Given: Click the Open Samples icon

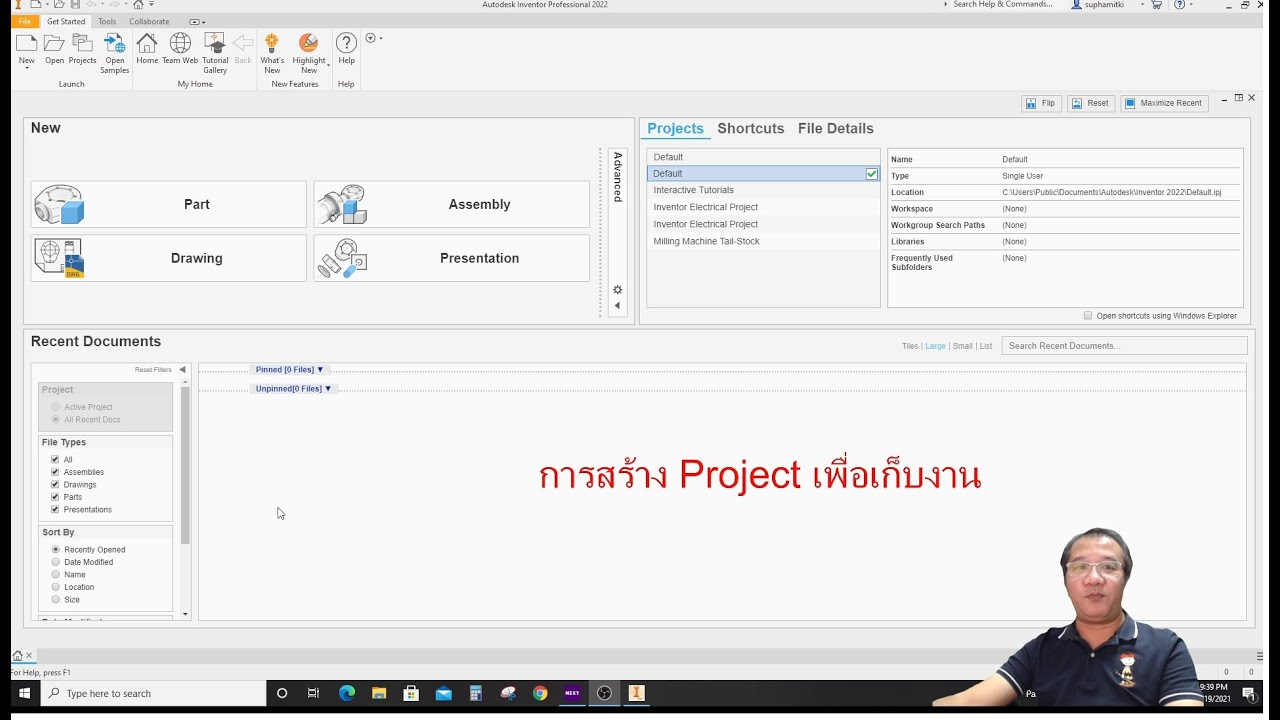Looking at the screenshot, I should click(x=115, y=44).
